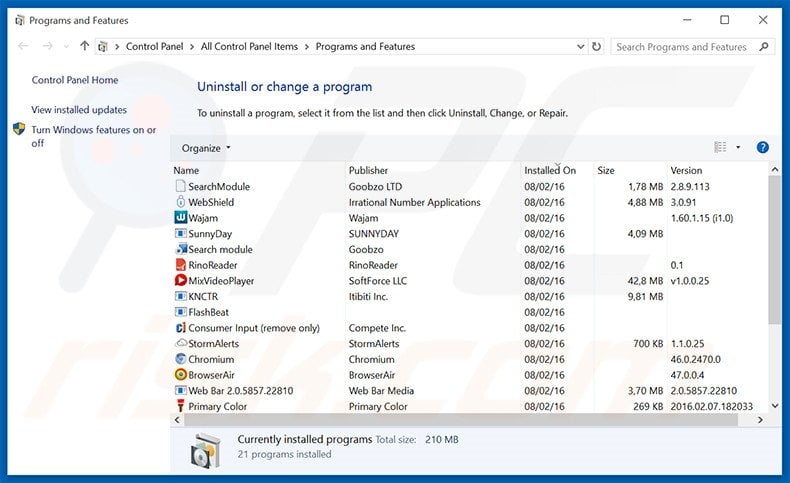Screen dimensions: 790x483
Task: Open the recent locations dropdown arrow
Action: click(x=66, y=46)
